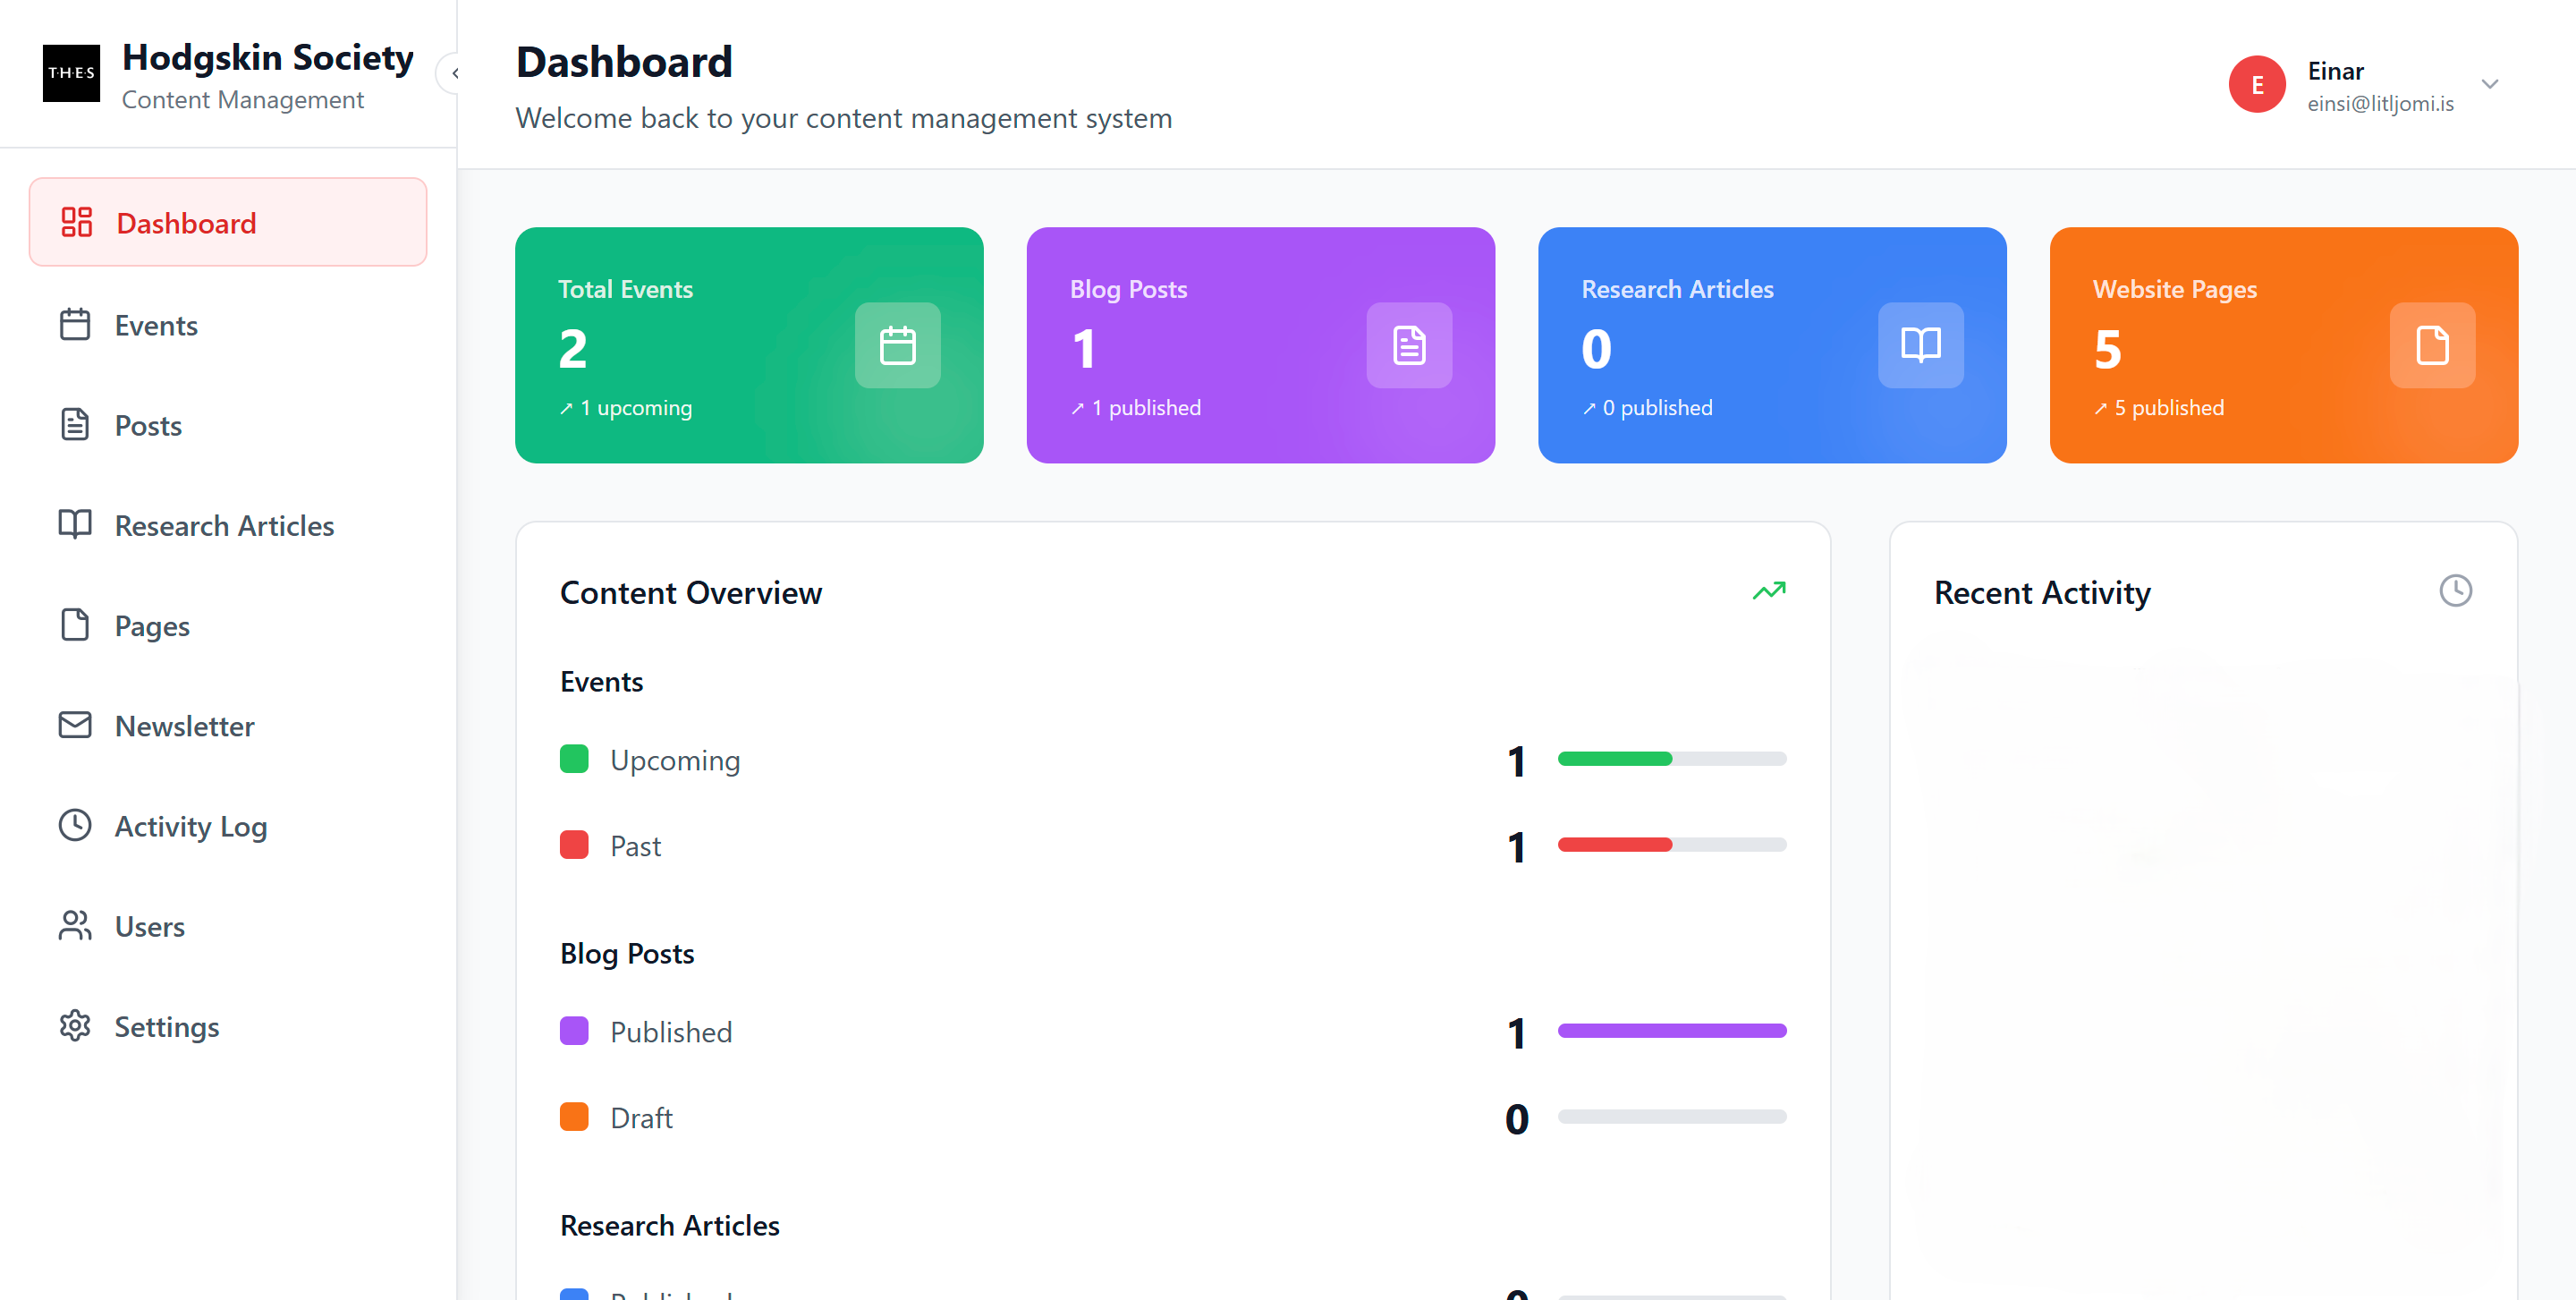2576x1300 pixels.
Task: Navigate to Events via the sidebar menu
Action: click(x=156, y=324)
